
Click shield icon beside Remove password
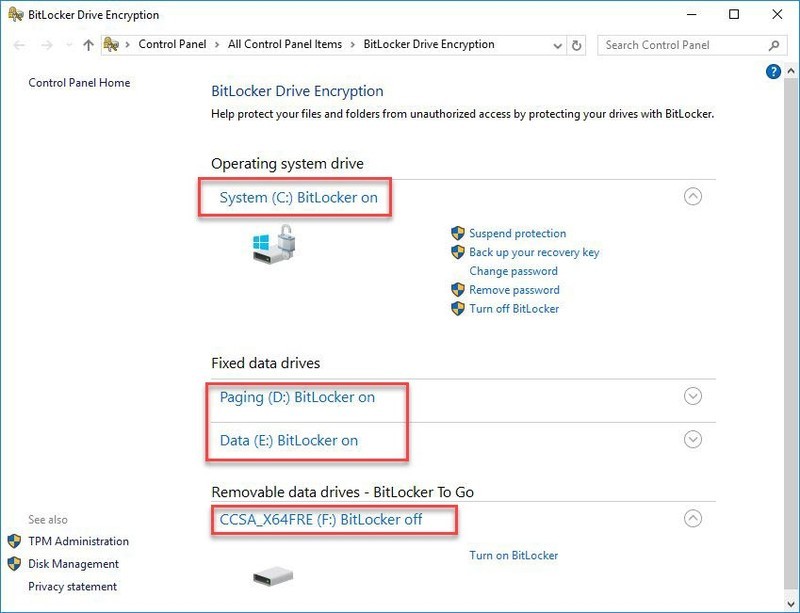point(458,290)
